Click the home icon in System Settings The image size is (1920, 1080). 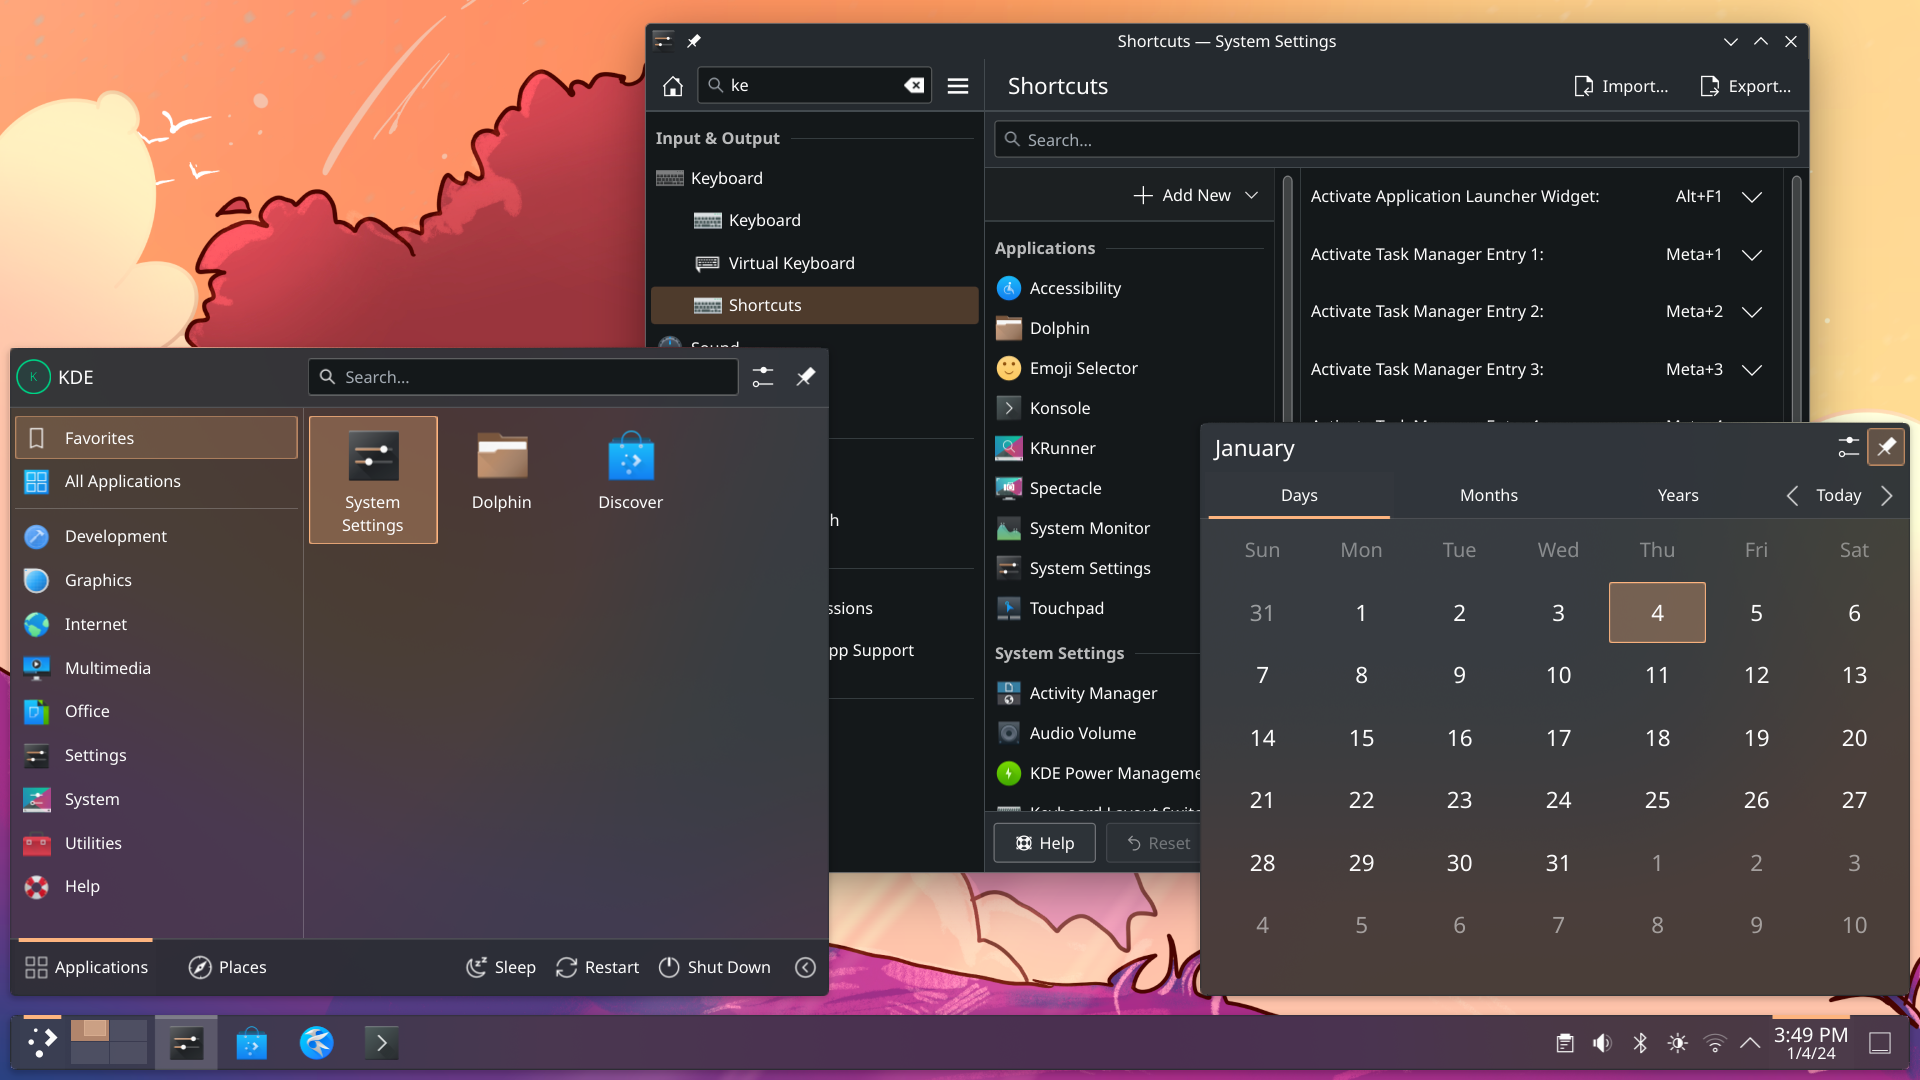(672, 86)
